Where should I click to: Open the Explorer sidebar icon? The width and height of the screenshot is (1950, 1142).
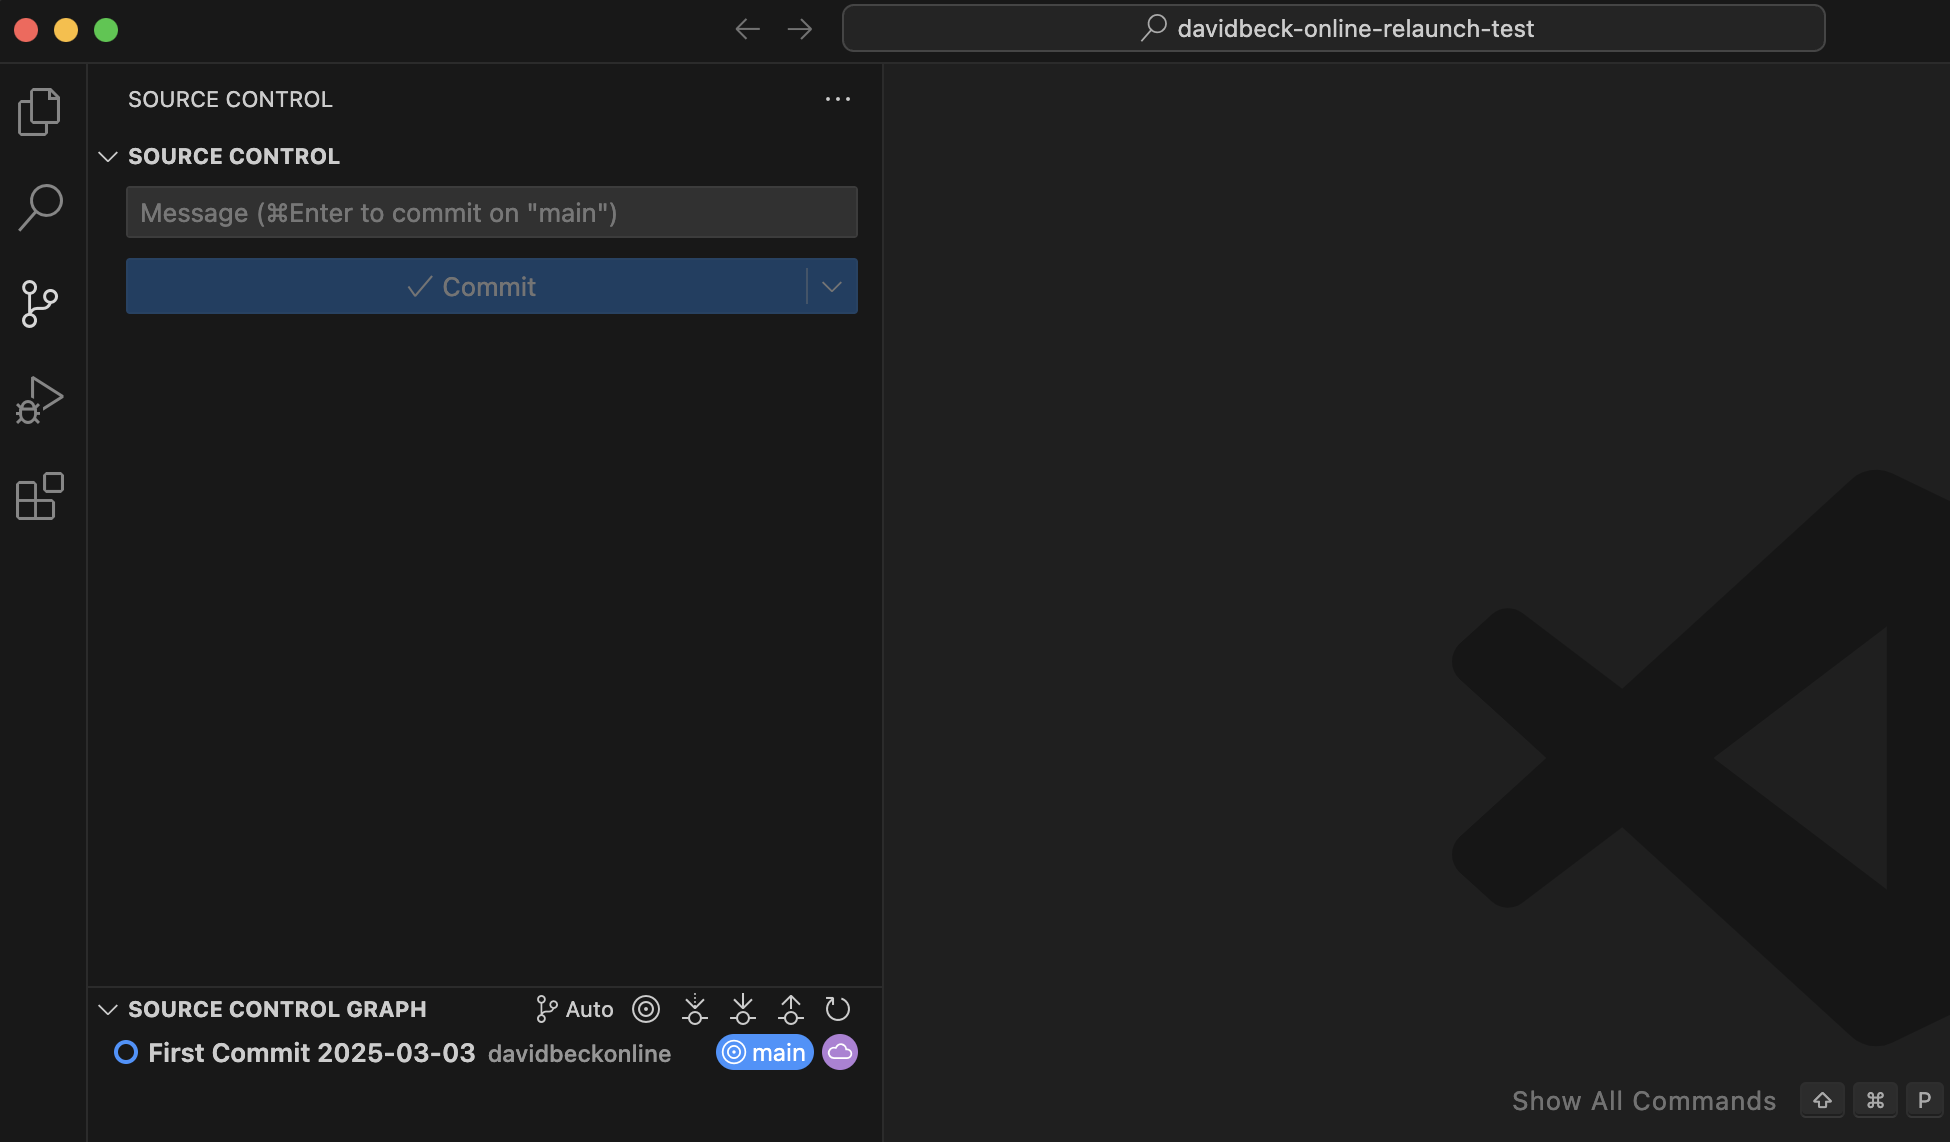pos(39,111)
